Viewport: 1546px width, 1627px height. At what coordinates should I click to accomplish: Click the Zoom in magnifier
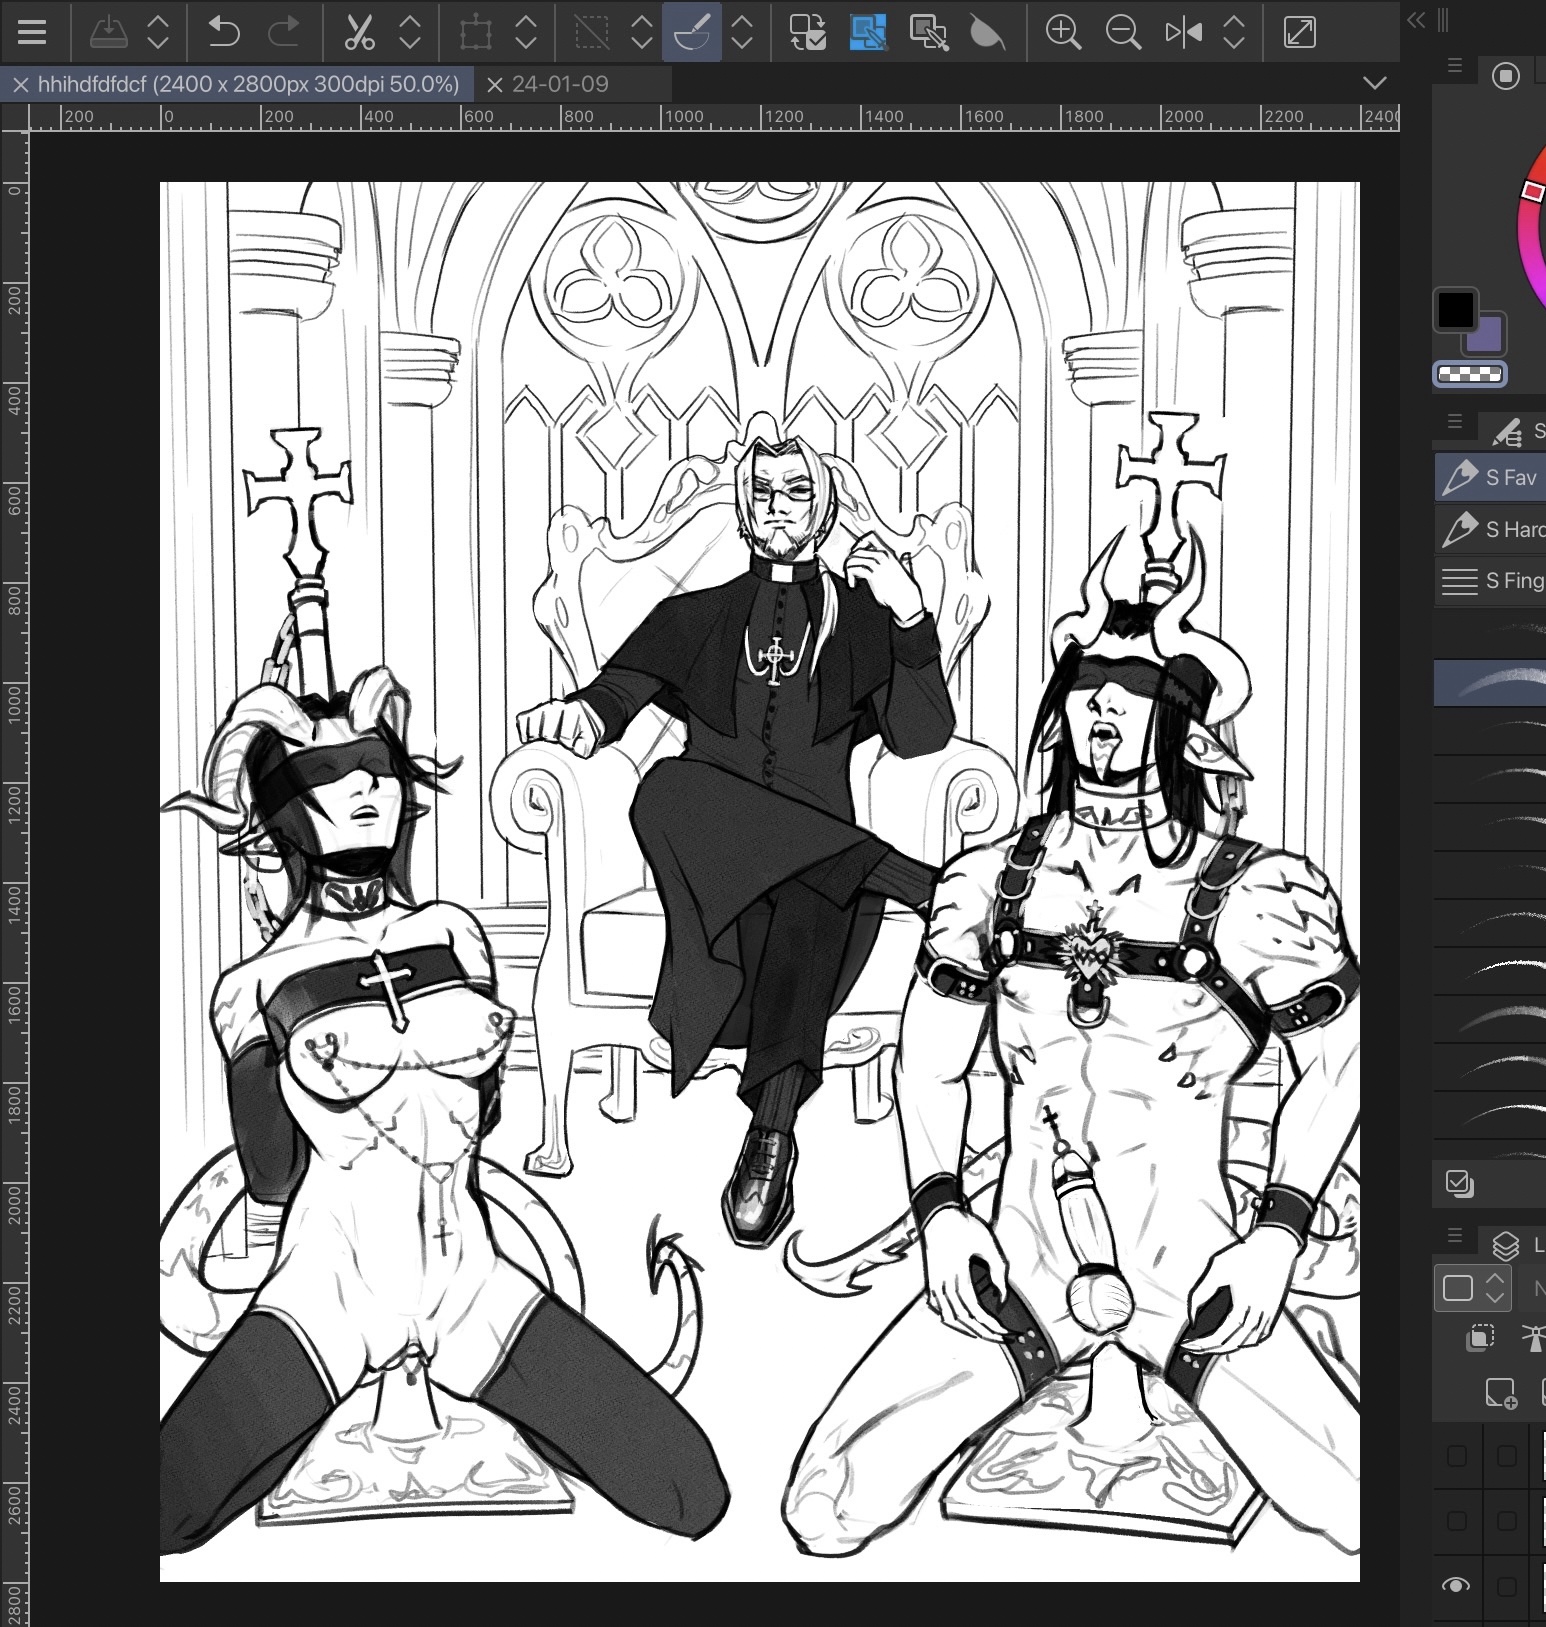[1062, 32]
